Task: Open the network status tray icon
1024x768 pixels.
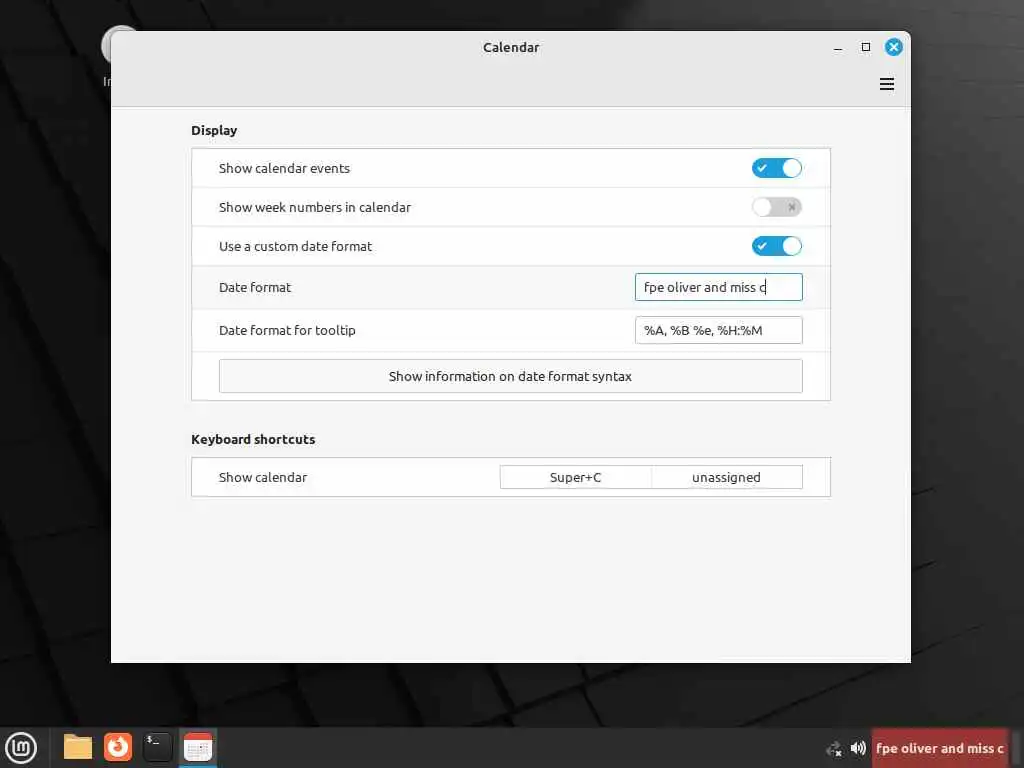Action: point(834,748)
